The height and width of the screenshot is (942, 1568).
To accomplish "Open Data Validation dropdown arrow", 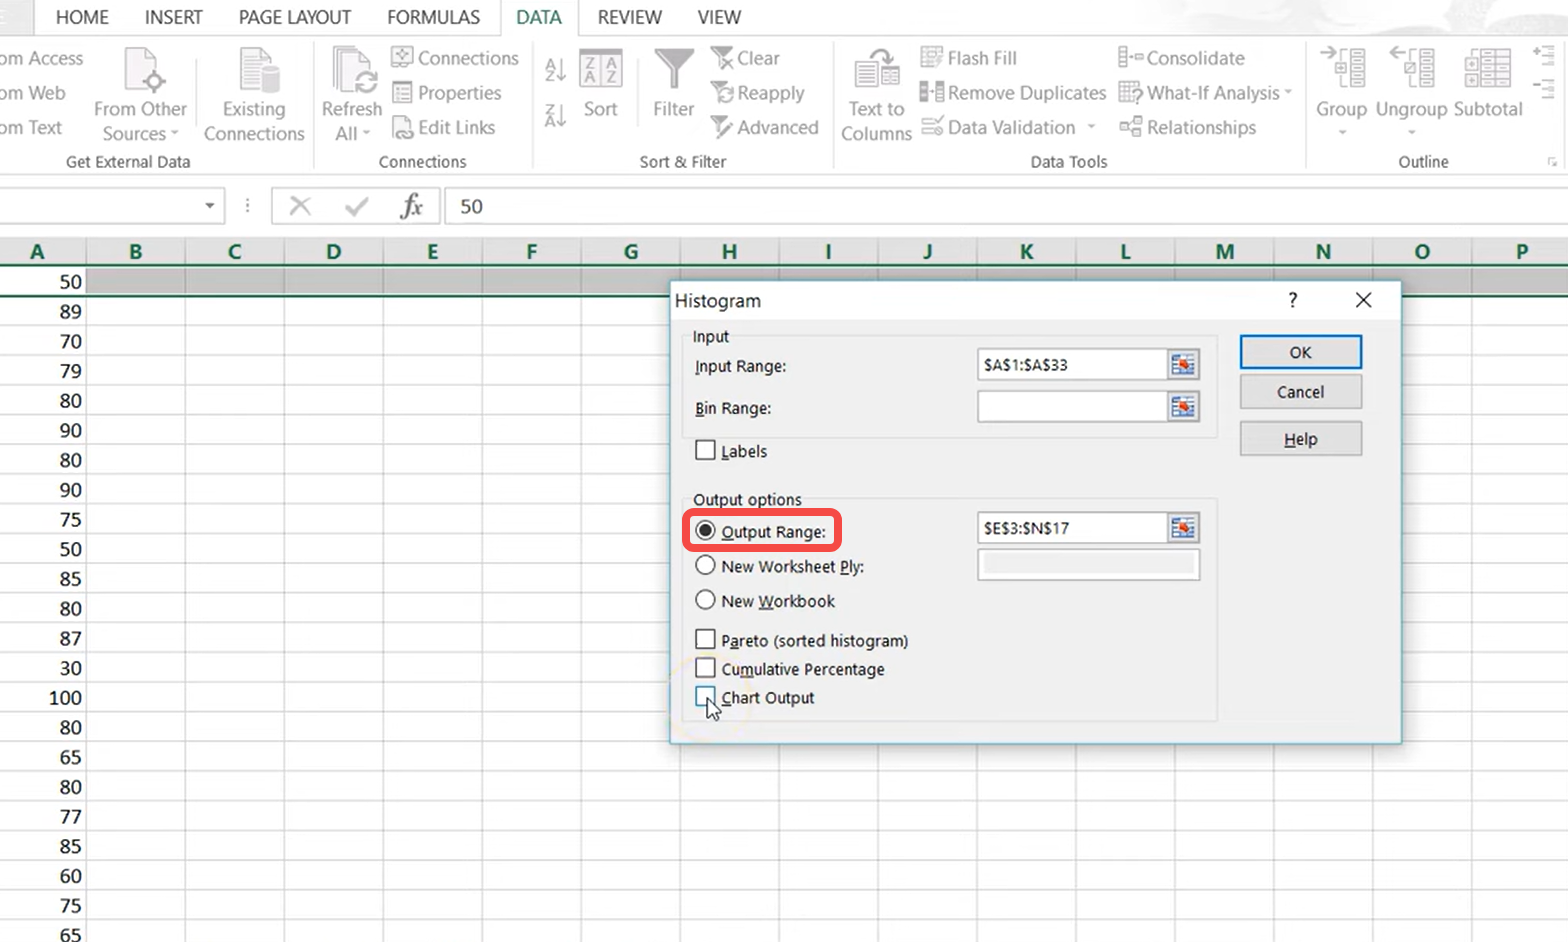I will [1091, 127].
